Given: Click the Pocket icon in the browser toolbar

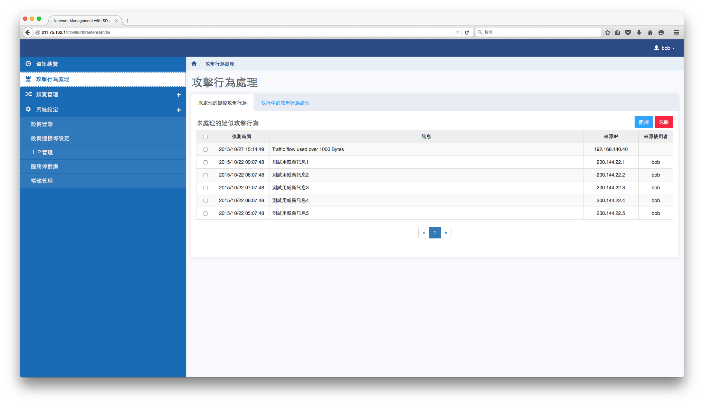Looking at the screenshot, I should (x=628, y=32).
